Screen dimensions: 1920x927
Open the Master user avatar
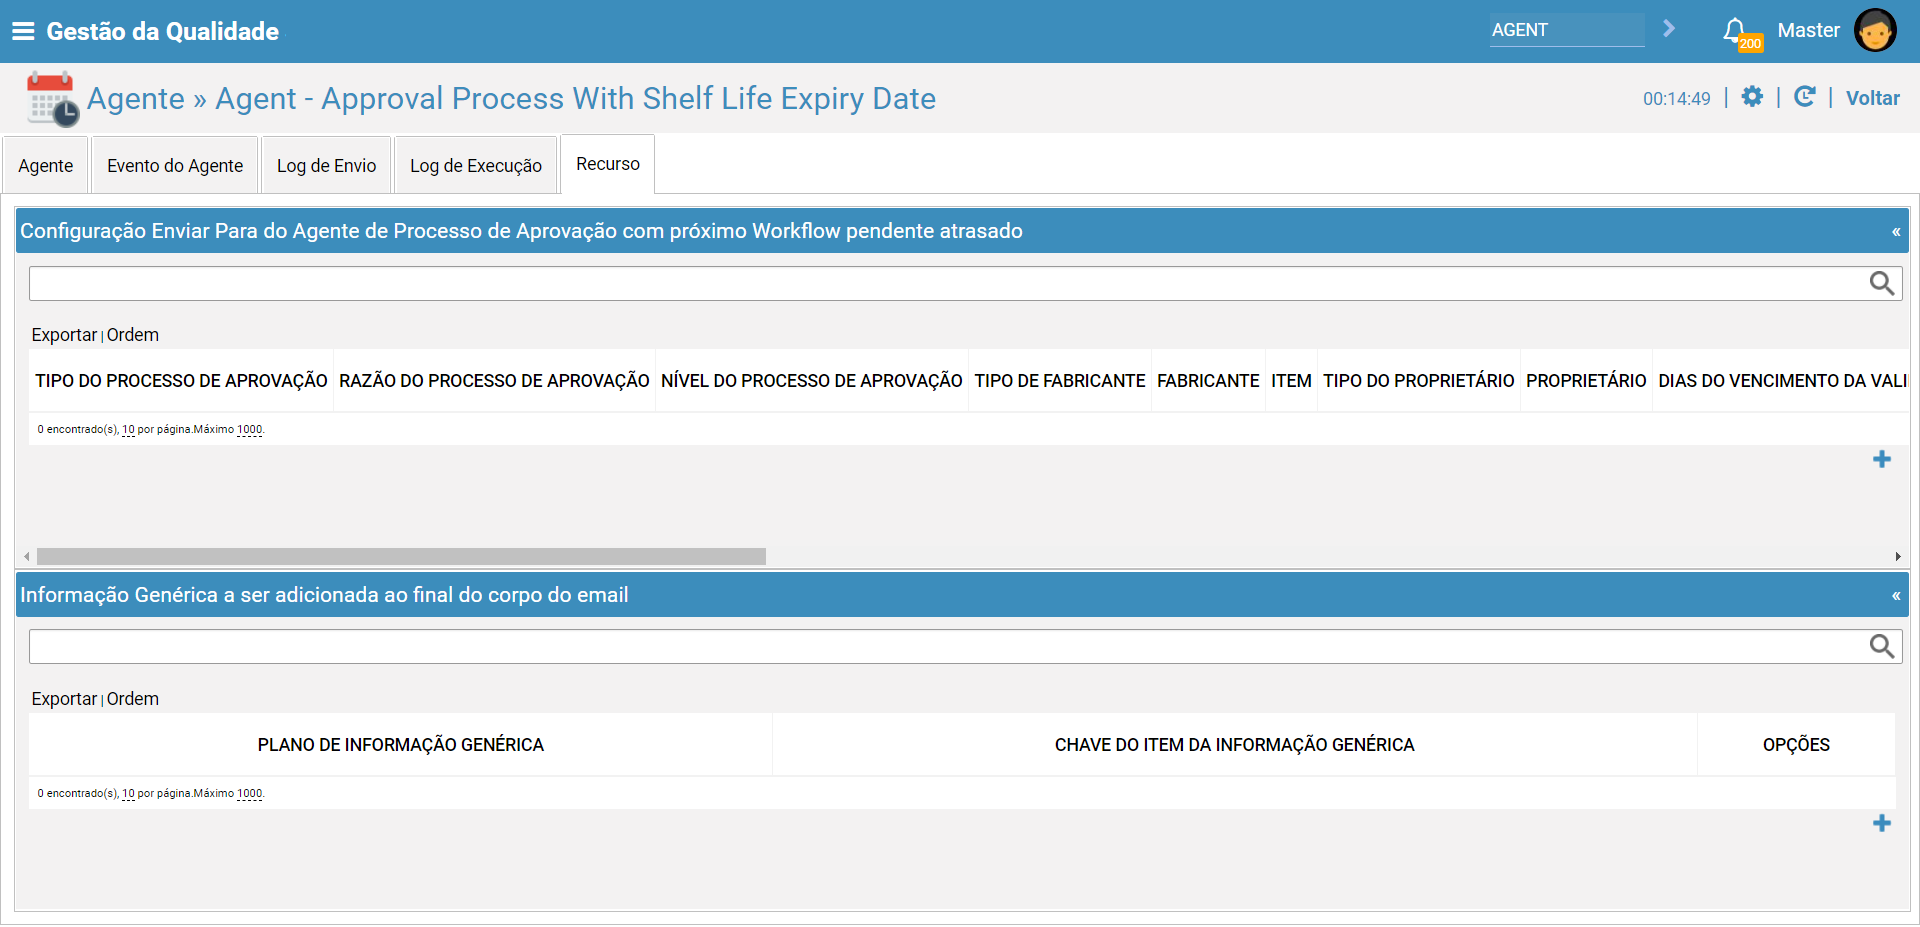tap(1875, 30)
